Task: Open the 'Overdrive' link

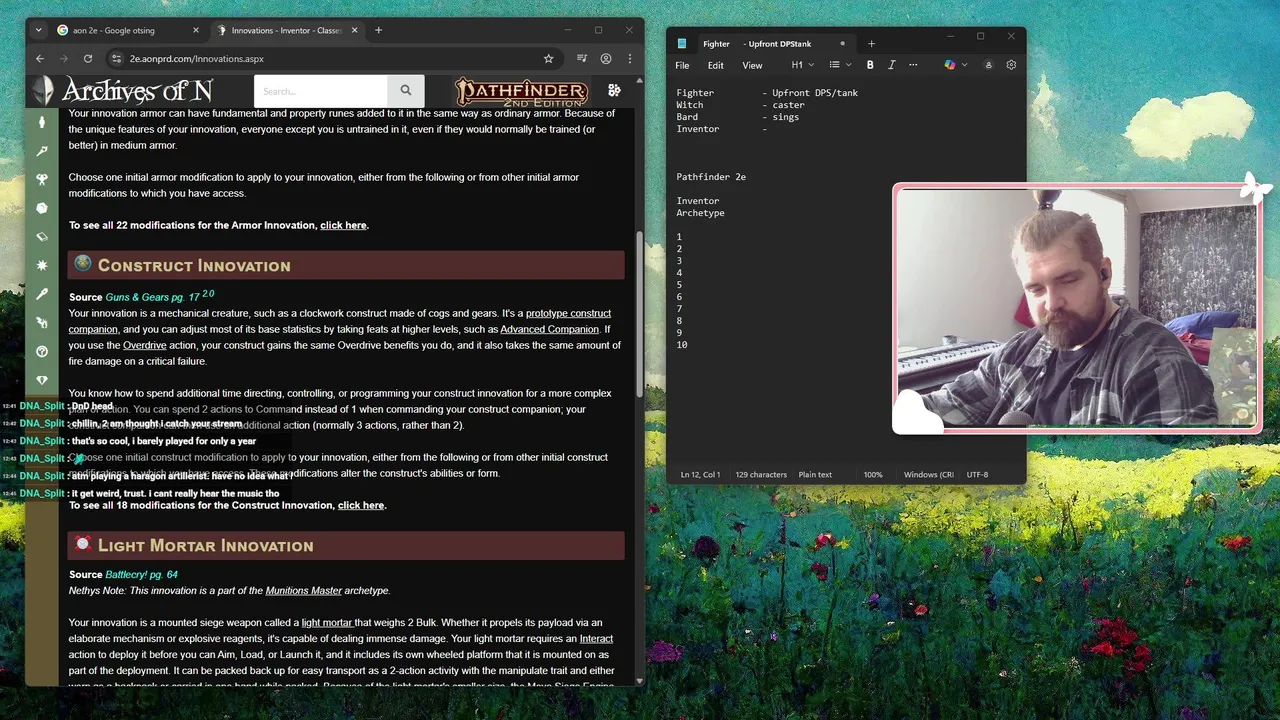Action: coord(145,345)
